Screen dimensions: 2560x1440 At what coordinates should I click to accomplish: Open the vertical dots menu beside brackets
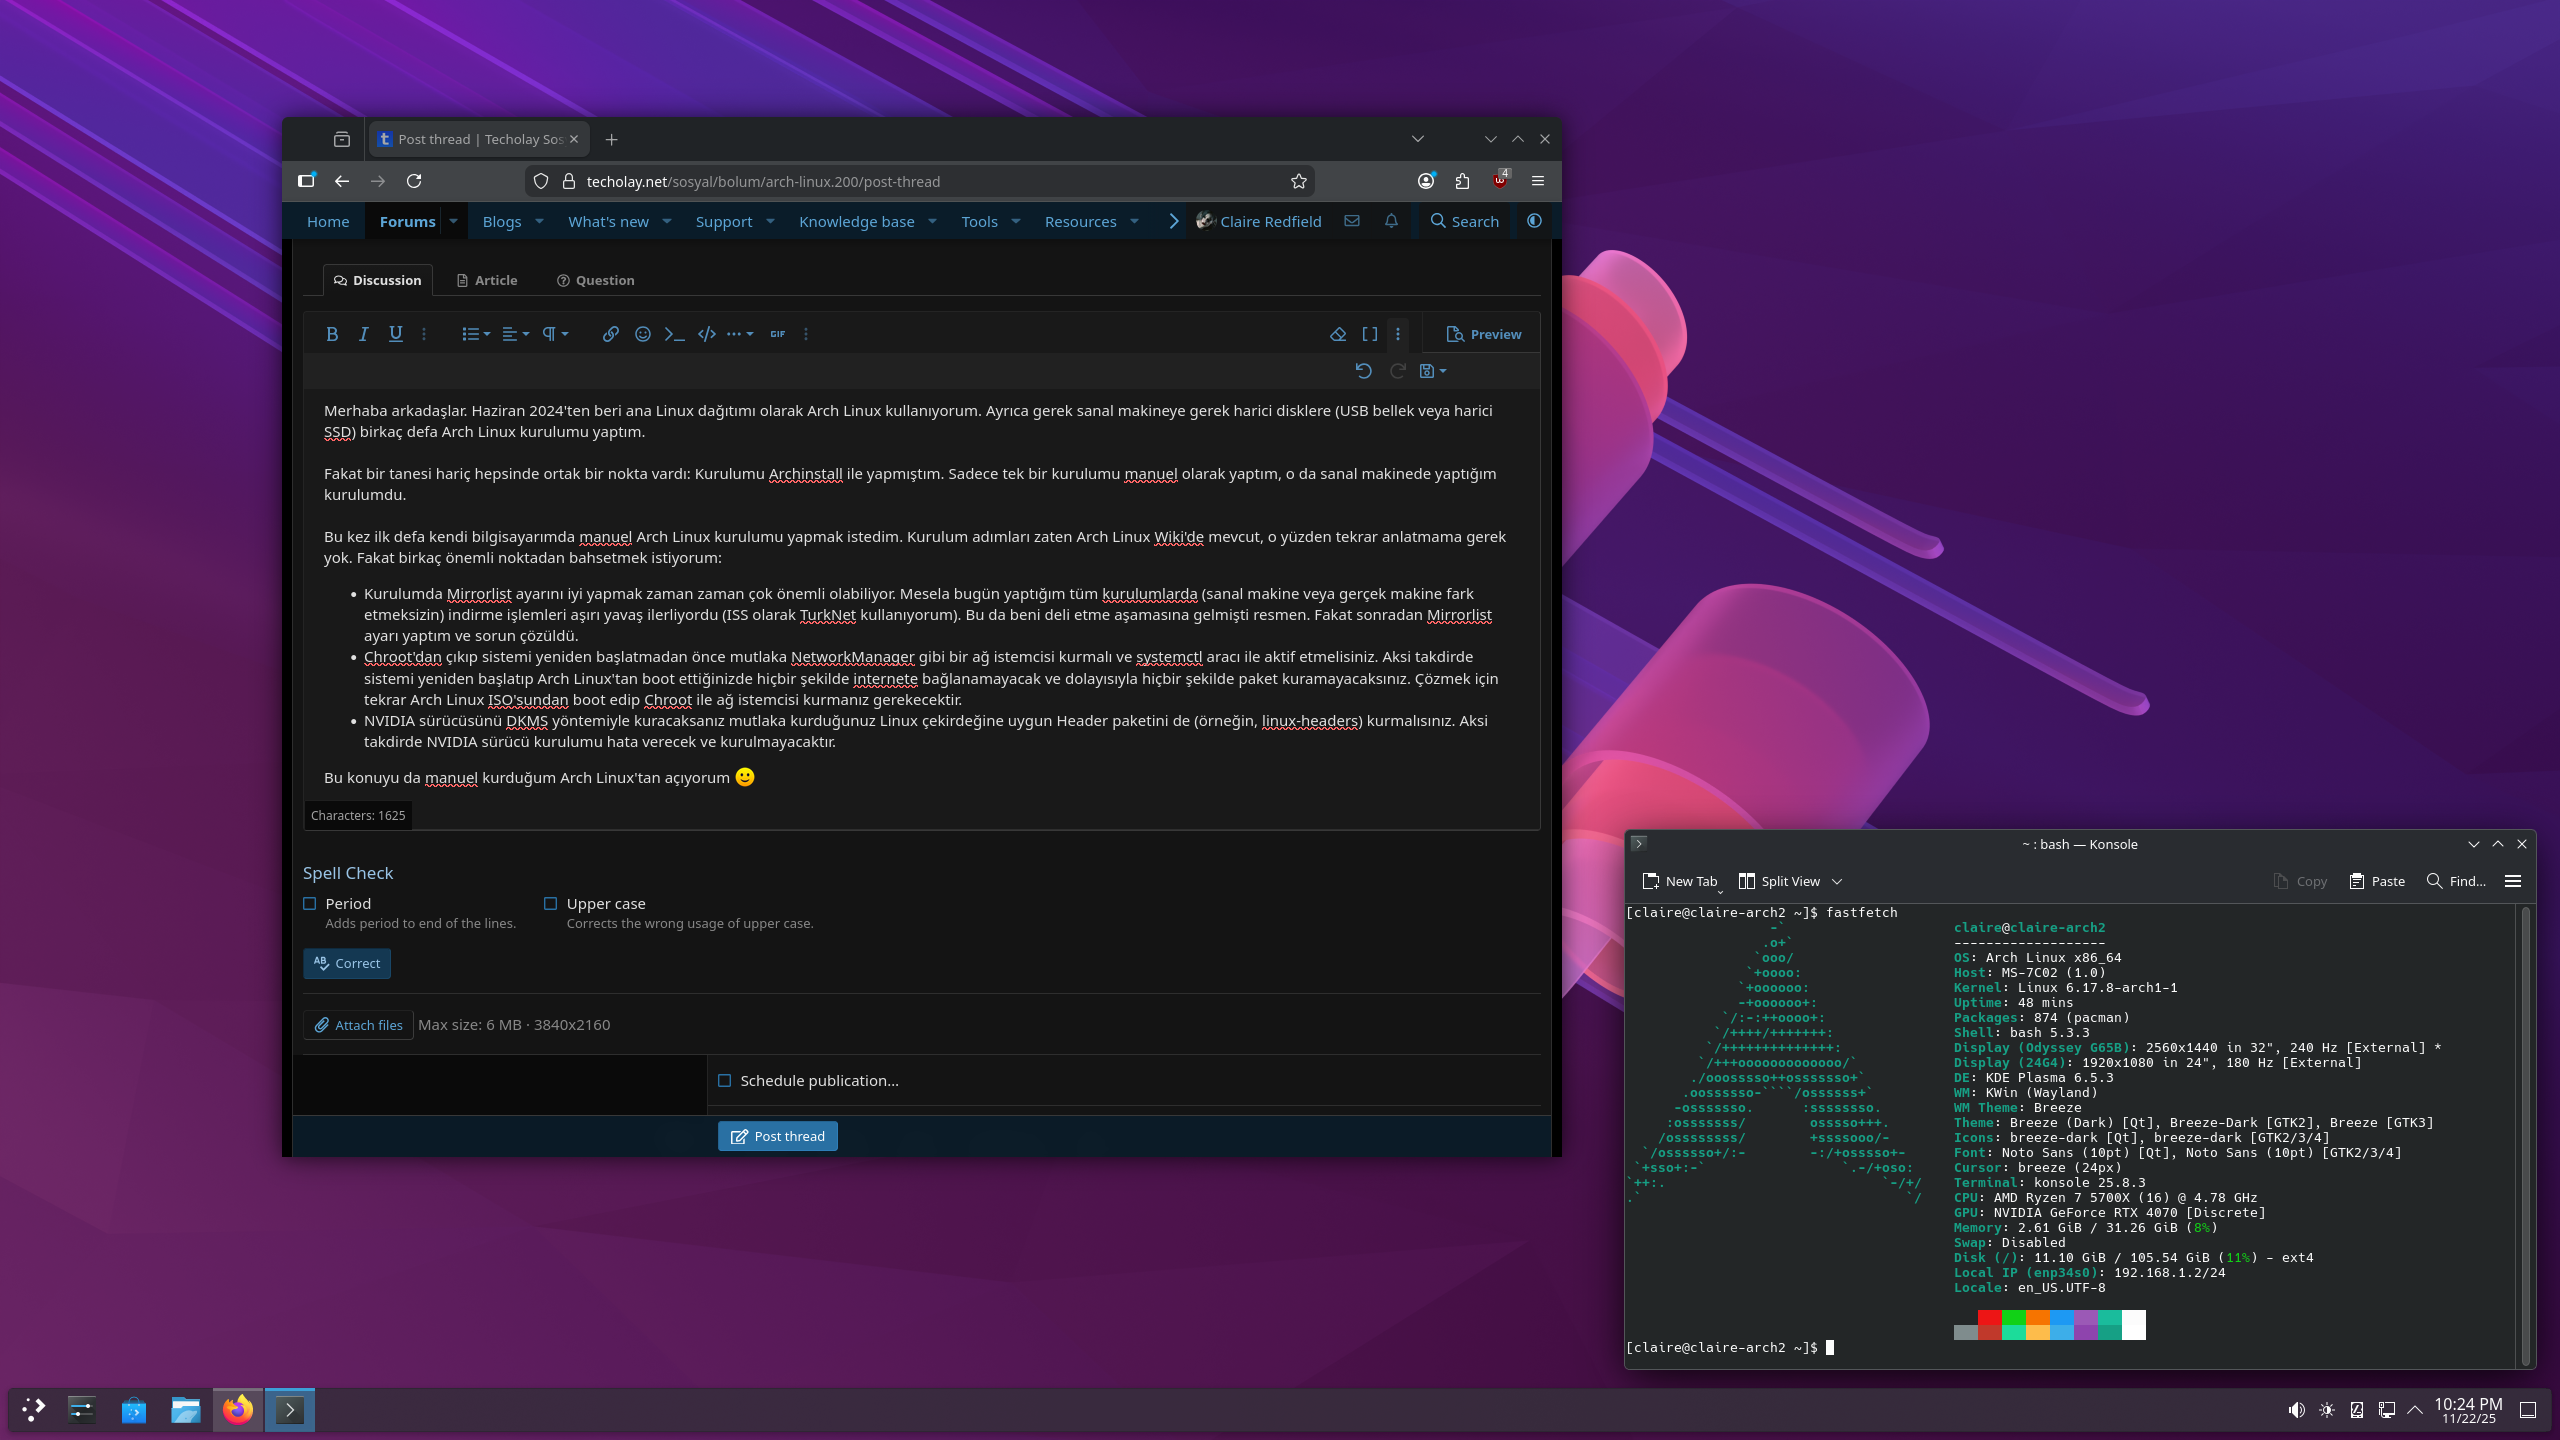(x=1398, y=334)
